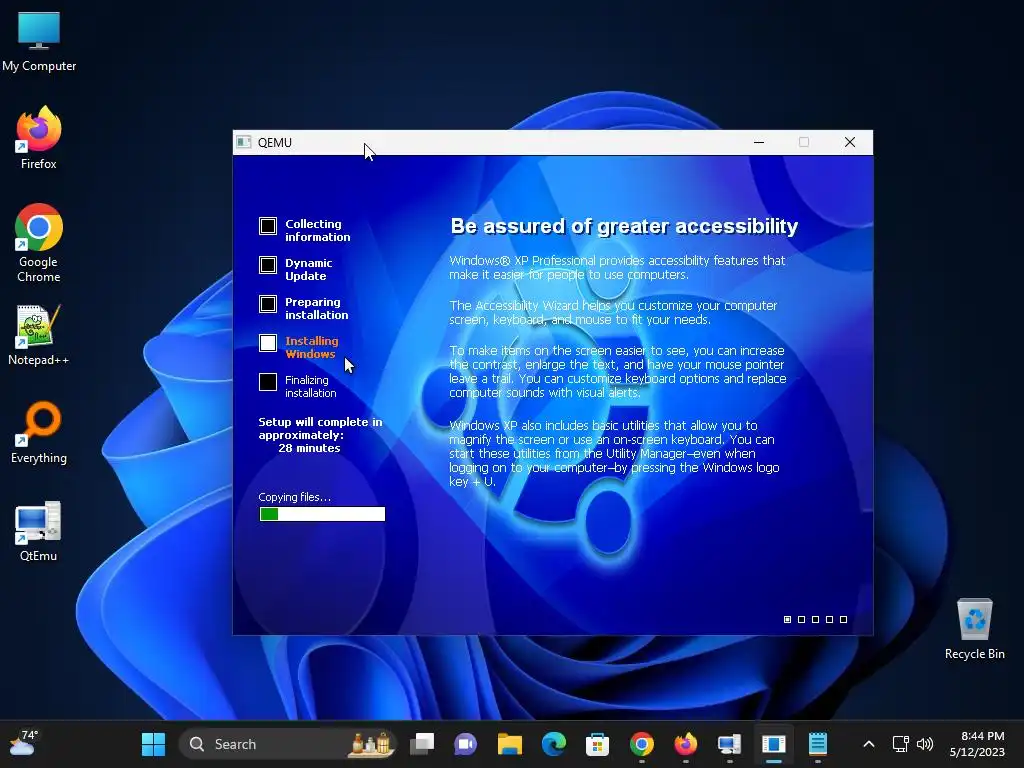Click the 'Copying files...' status text
This screenshot has width=1024, height=768.
click(x=295, y=497)
